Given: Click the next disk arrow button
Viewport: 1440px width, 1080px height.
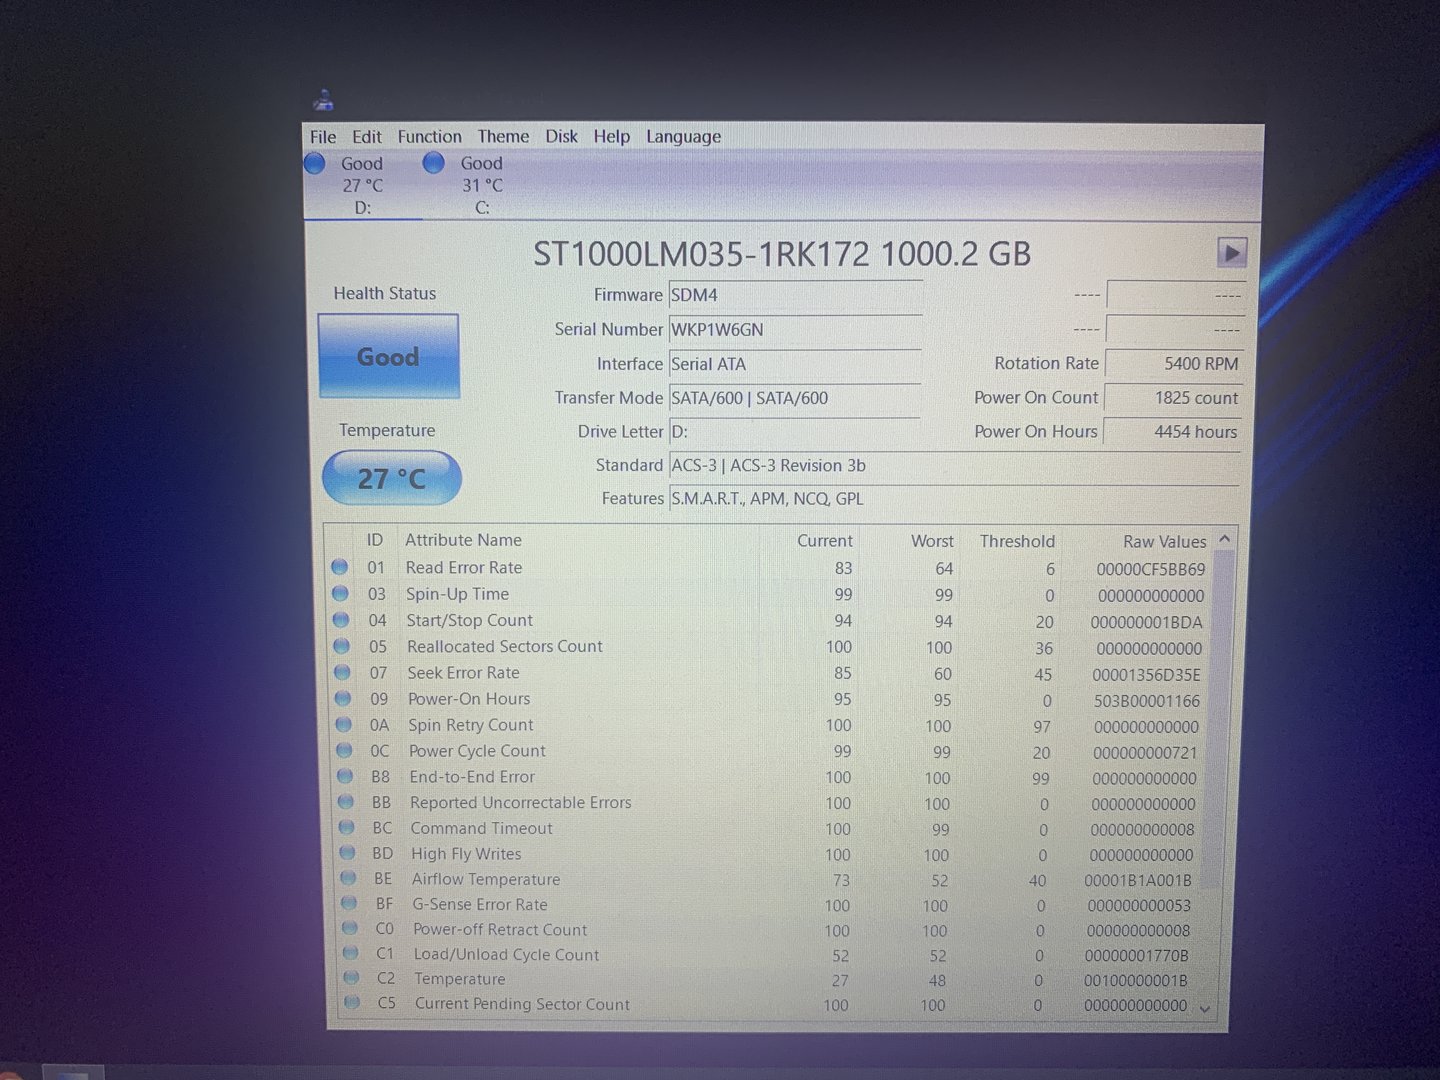Looking at the screenshot, I should click(x=1231, y=253).
